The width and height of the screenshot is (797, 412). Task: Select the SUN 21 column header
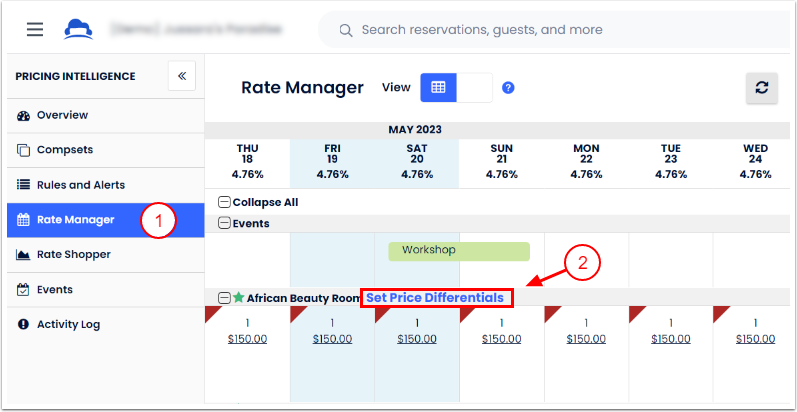(x=502, y=162)
